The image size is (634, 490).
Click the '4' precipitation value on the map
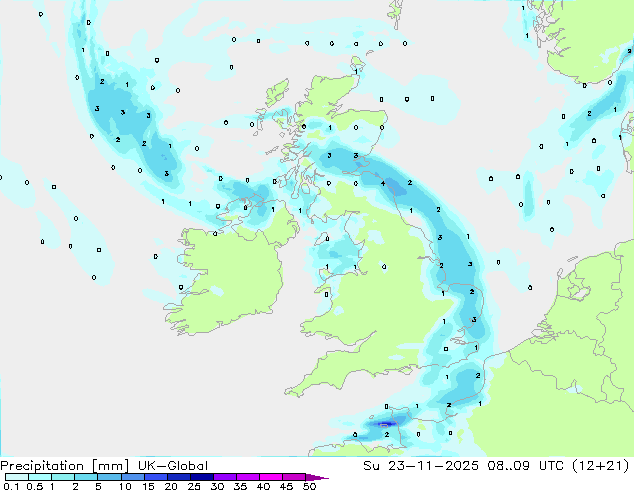click(383, 184)
